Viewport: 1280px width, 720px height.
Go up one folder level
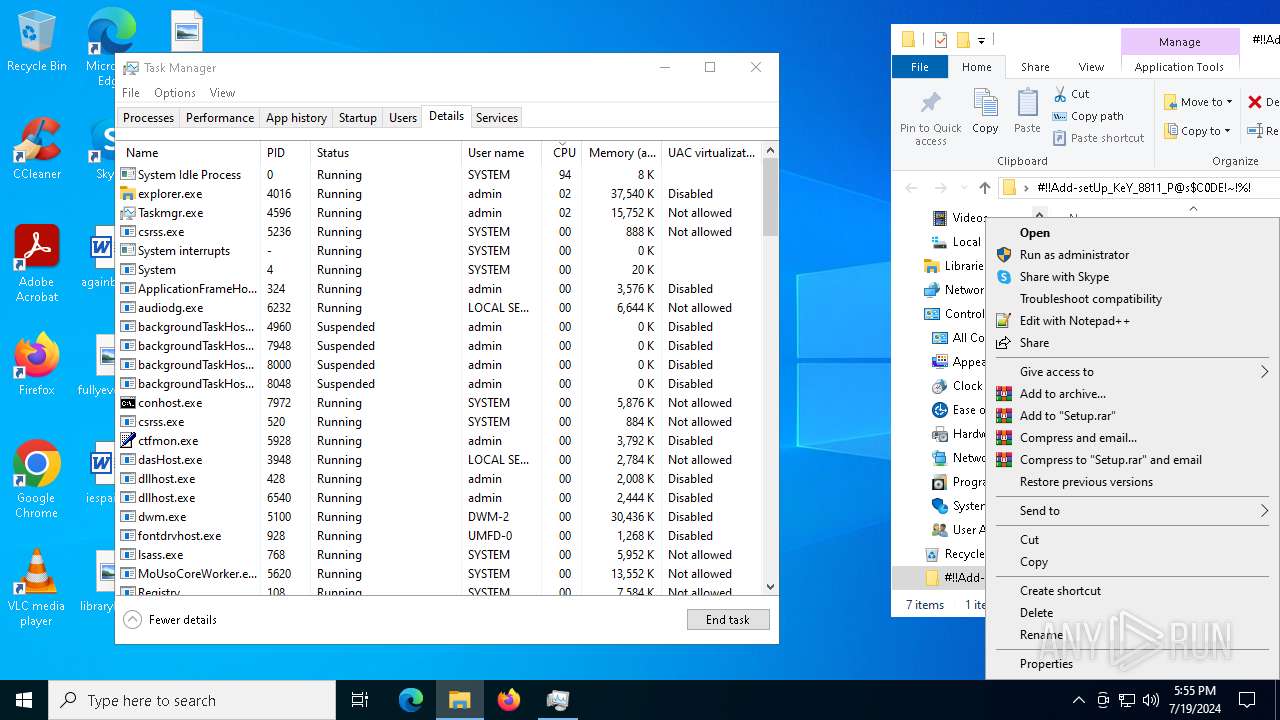(984, 188)
